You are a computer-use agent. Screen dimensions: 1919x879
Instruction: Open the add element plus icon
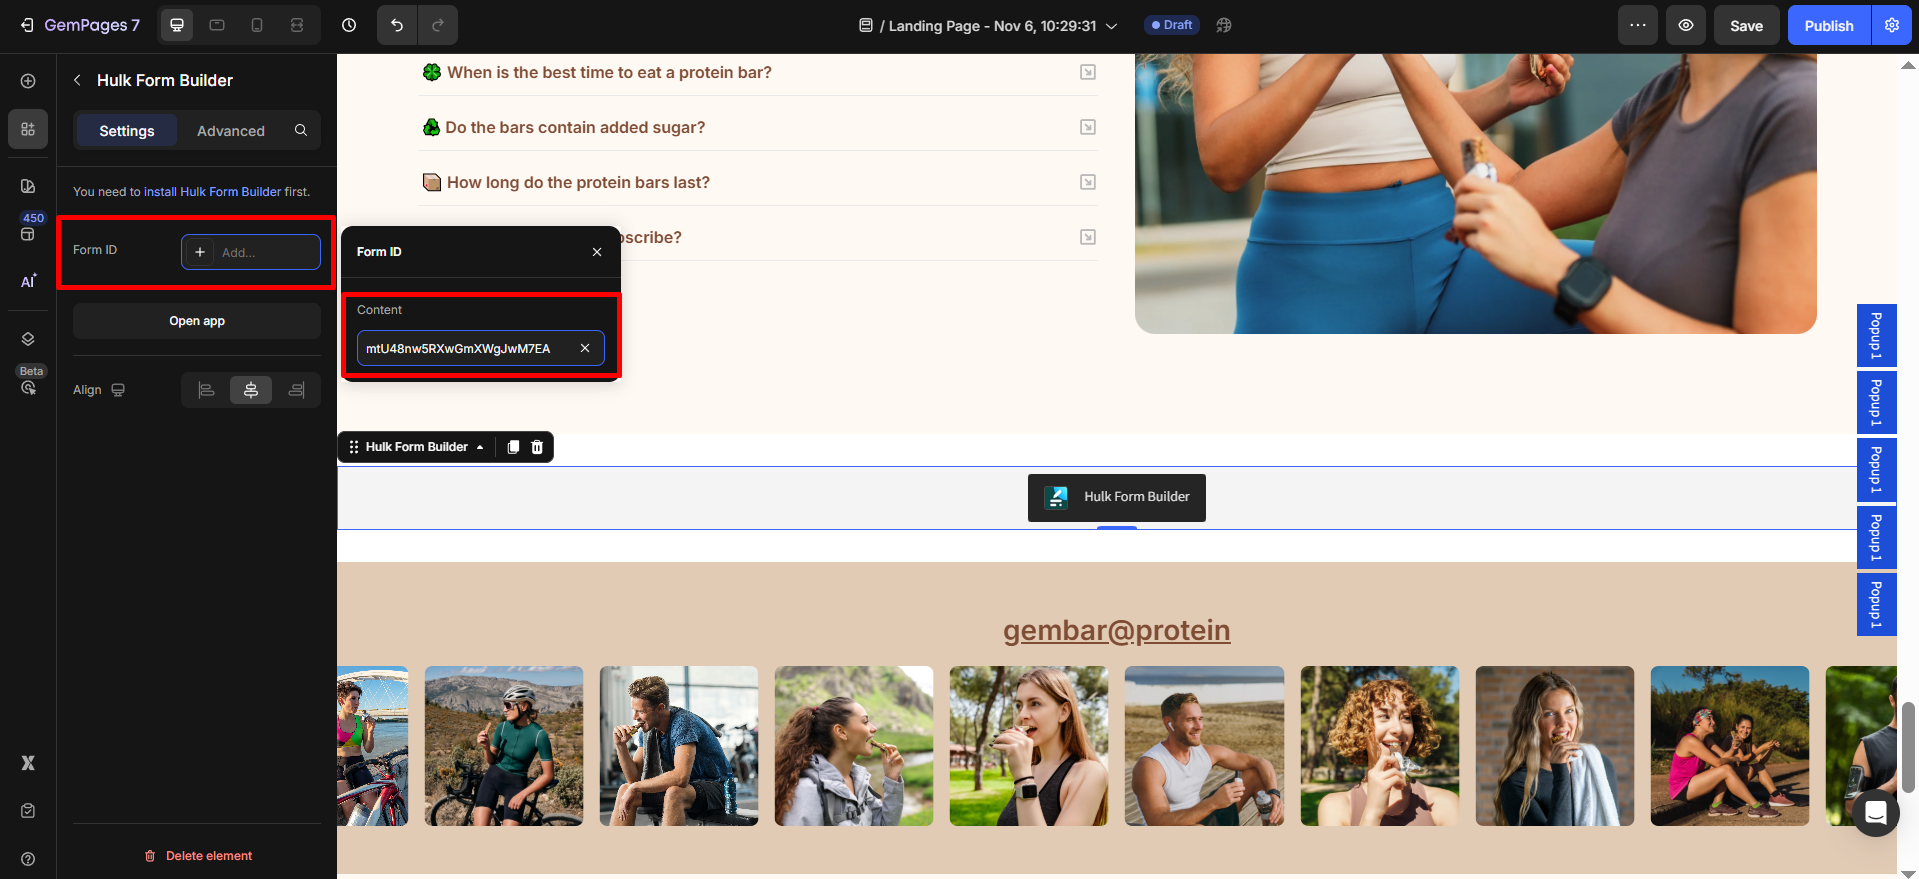click(28, 81)
